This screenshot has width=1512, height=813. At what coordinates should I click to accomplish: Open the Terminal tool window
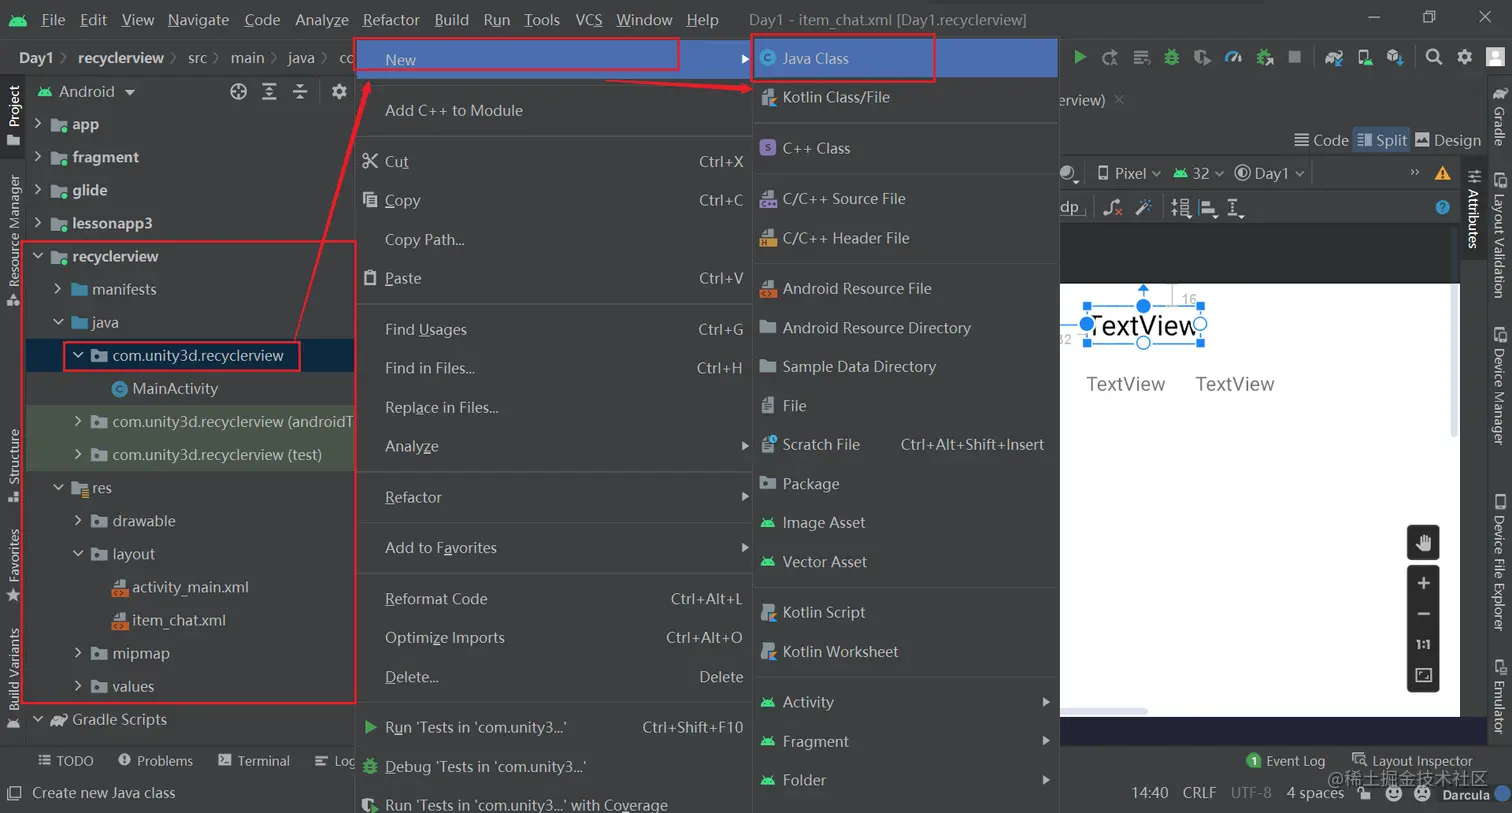coord(254,761)
